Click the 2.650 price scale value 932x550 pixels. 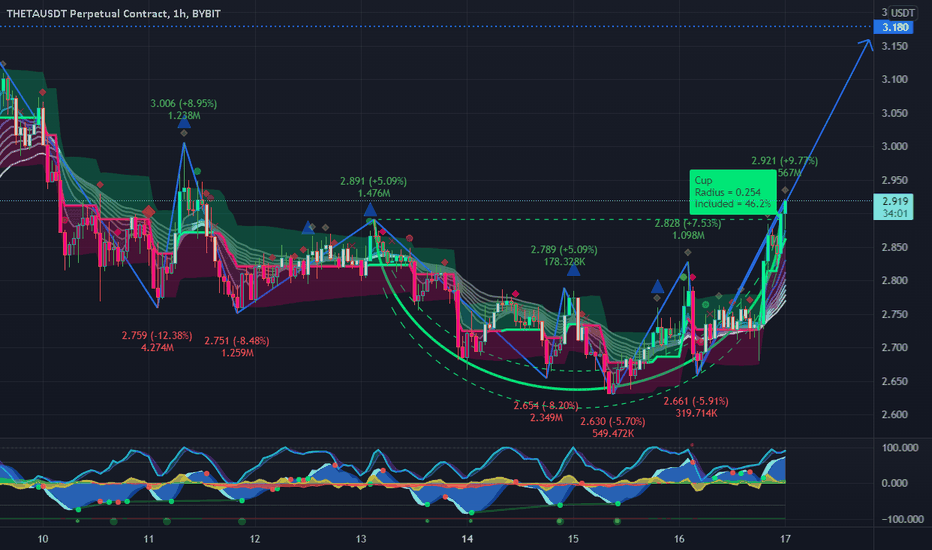point(895,381)
